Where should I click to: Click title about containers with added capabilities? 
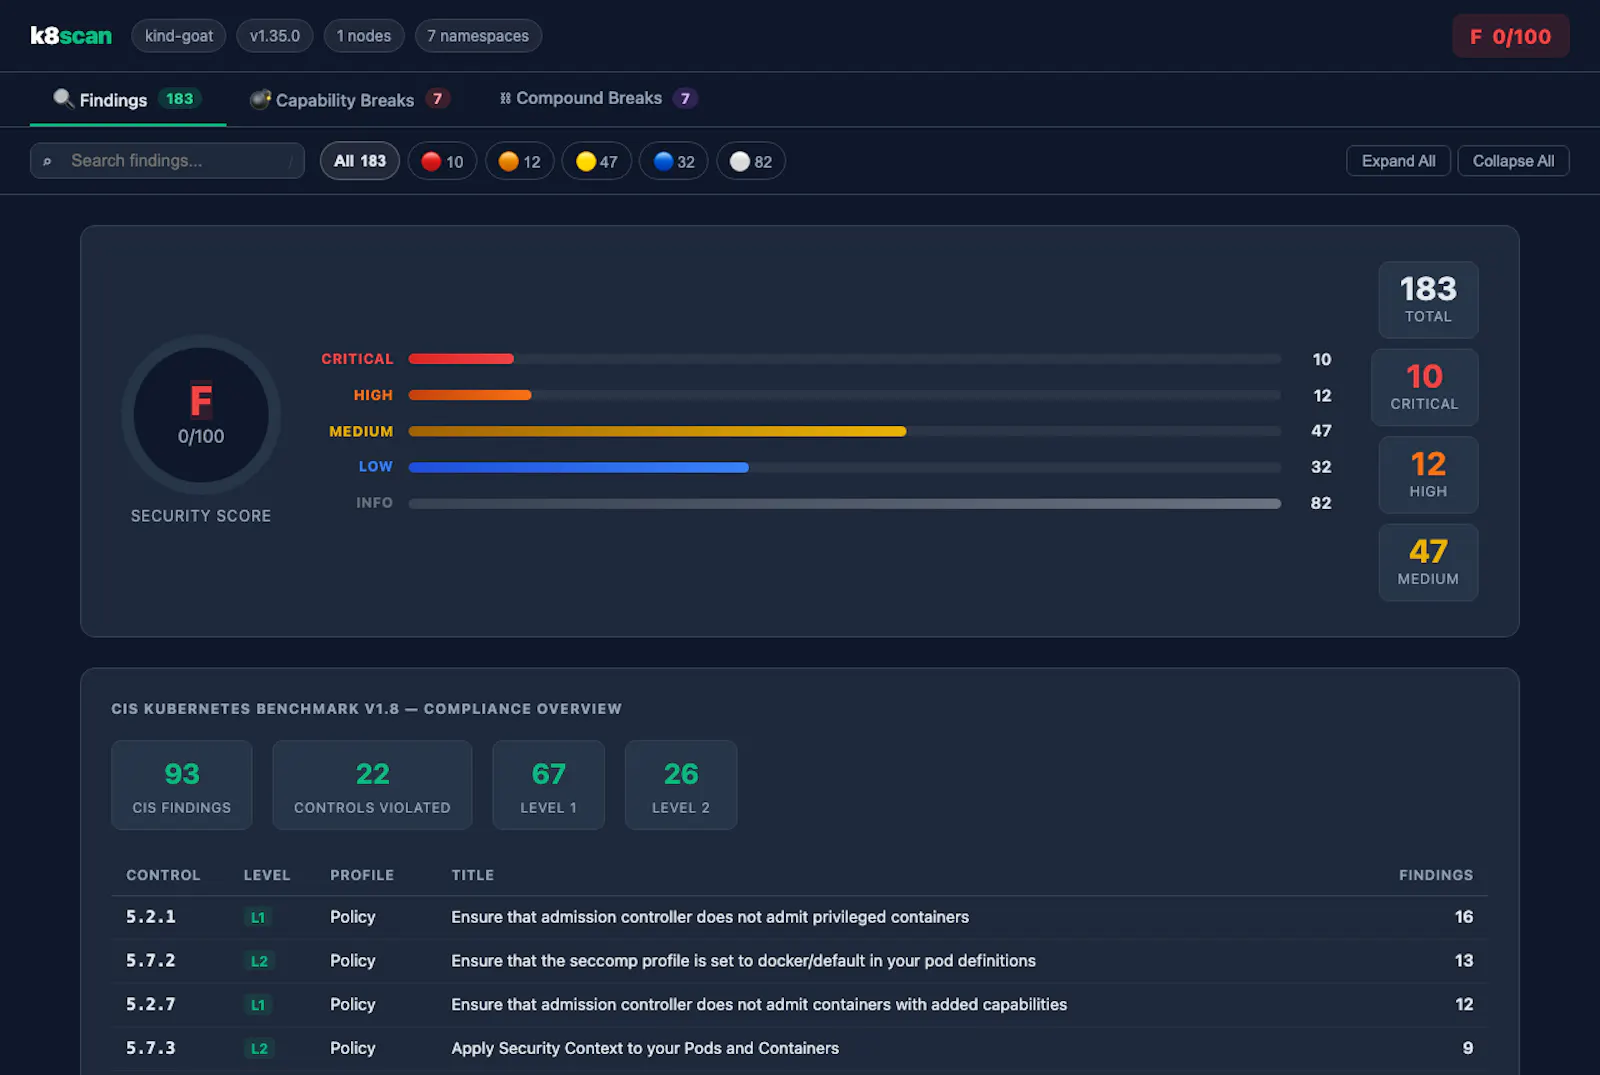[759, 1005]
